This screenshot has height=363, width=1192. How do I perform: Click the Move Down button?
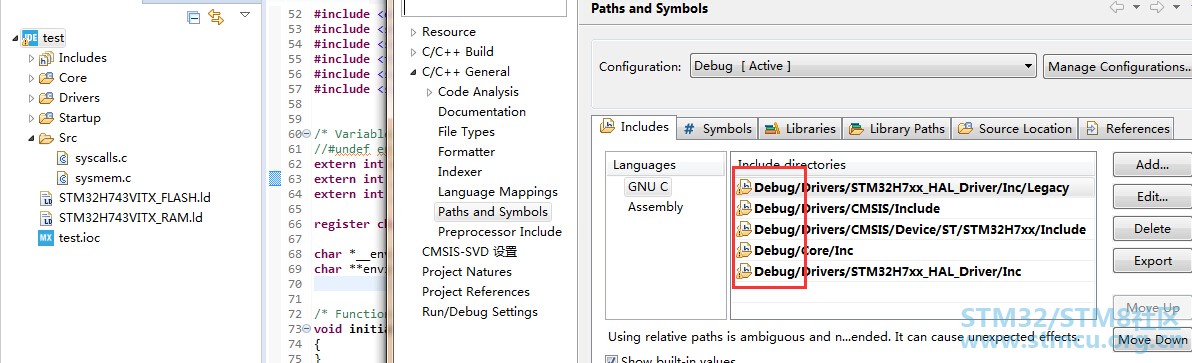click(x=1152, y=339)
